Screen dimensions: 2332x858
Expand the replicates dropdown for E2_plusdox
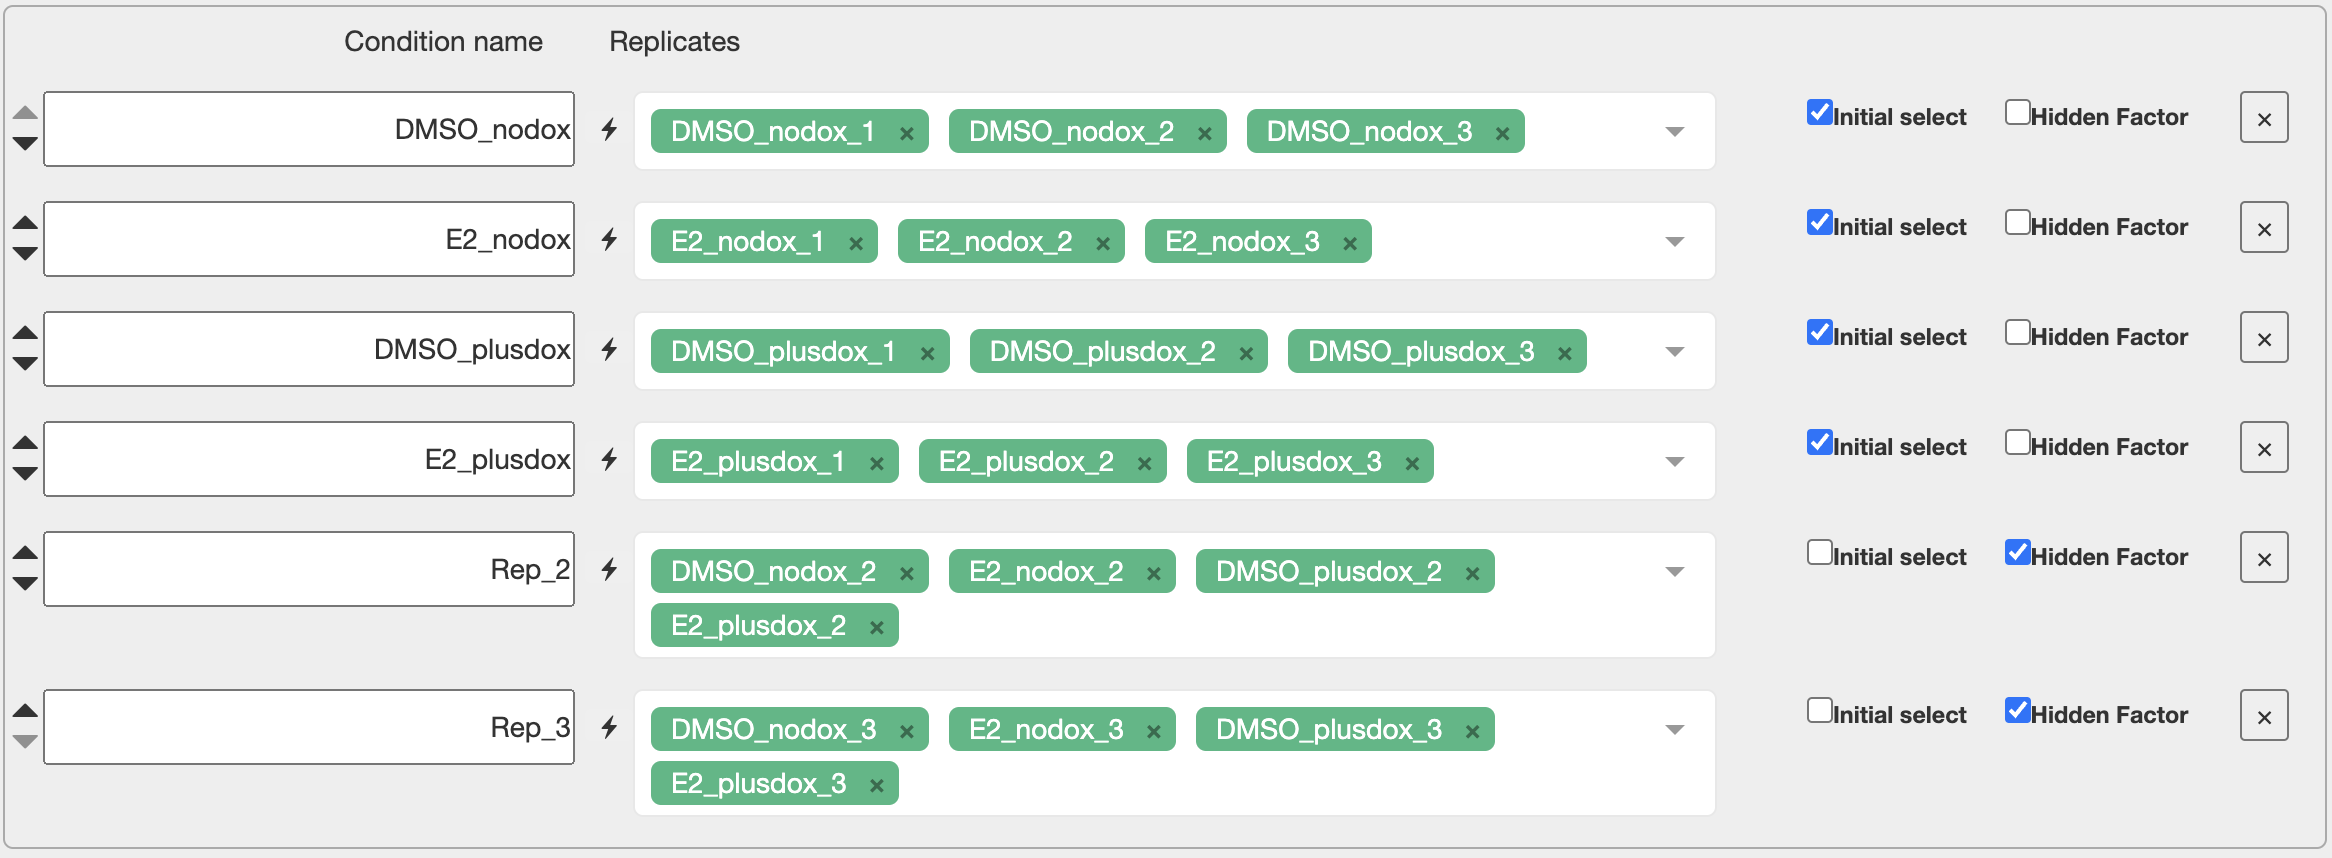tap(1675, 461)
